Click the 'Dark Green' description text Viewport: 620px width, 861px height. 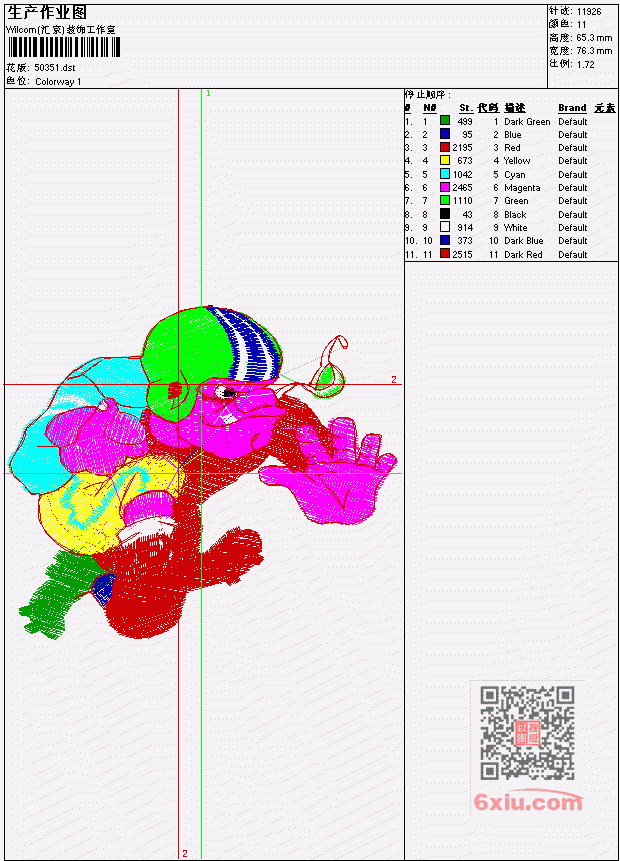(x=527, y=121)
